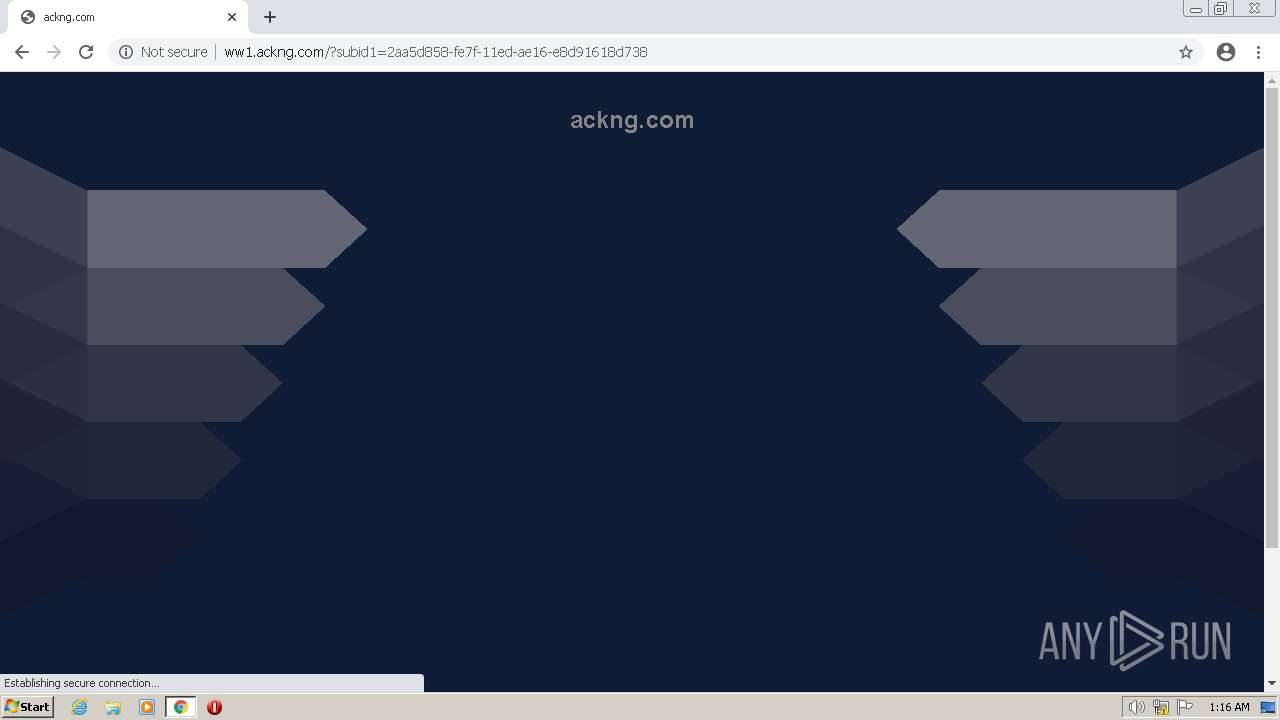The width and height of the screenshot is (1280, 720).
Task: Click the 'Not secure' label
Action: (174, 52)
